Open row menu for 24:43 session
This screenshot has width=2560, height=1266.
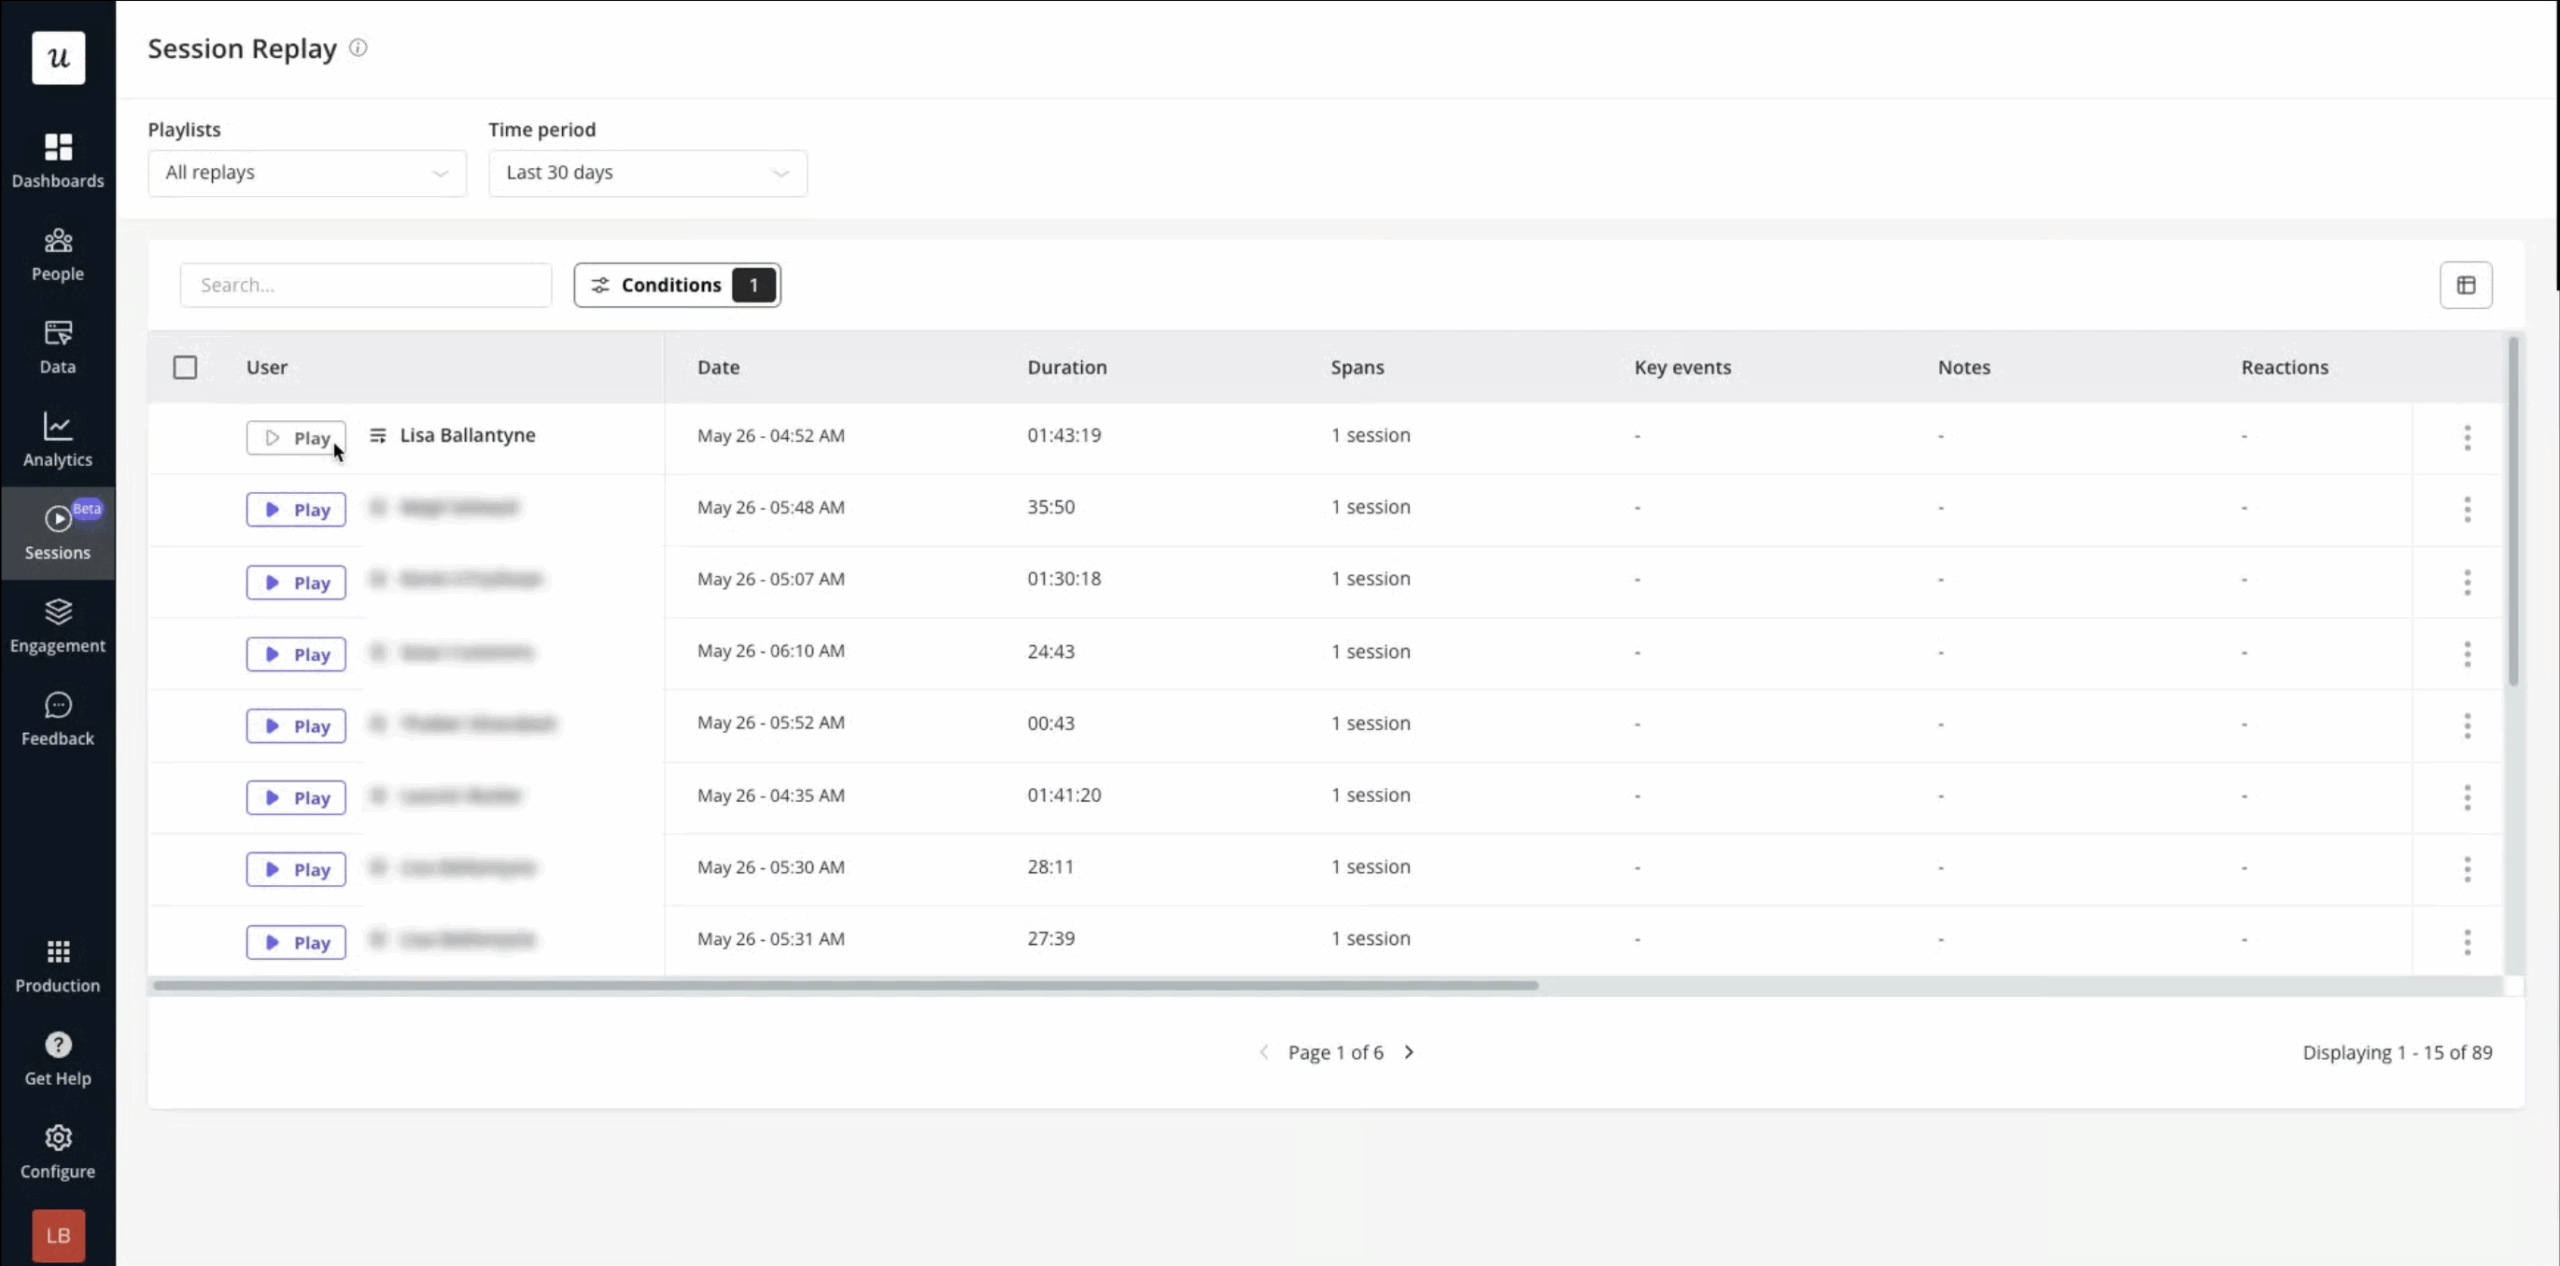[x=2467, y=654]
